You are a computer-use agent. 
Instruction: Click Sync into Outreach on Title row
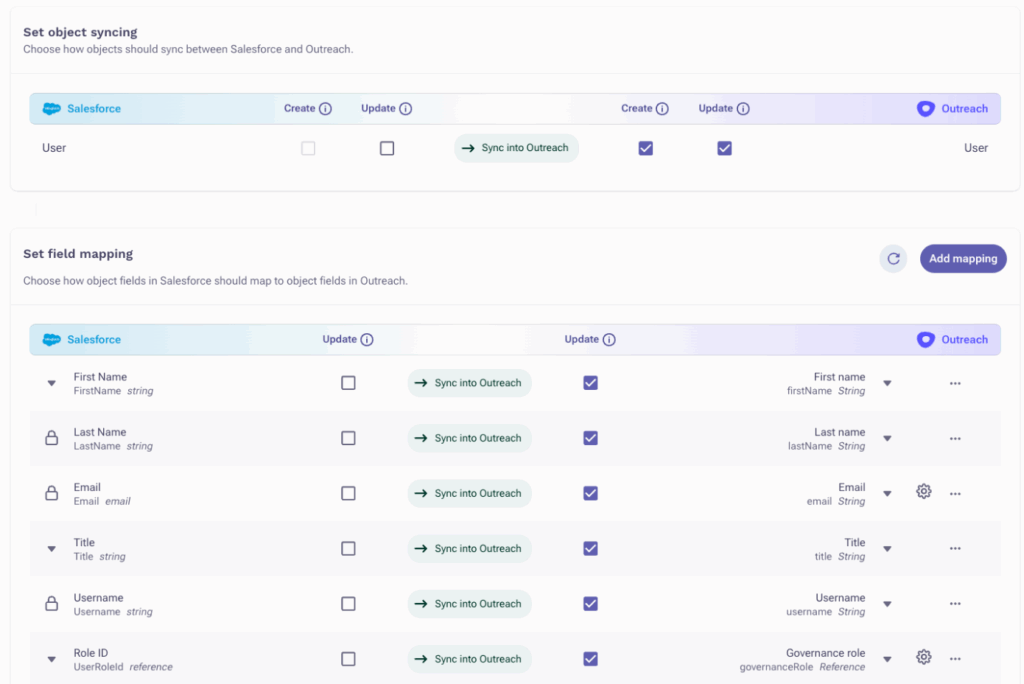pyautogui.click(x=469, y=549)
